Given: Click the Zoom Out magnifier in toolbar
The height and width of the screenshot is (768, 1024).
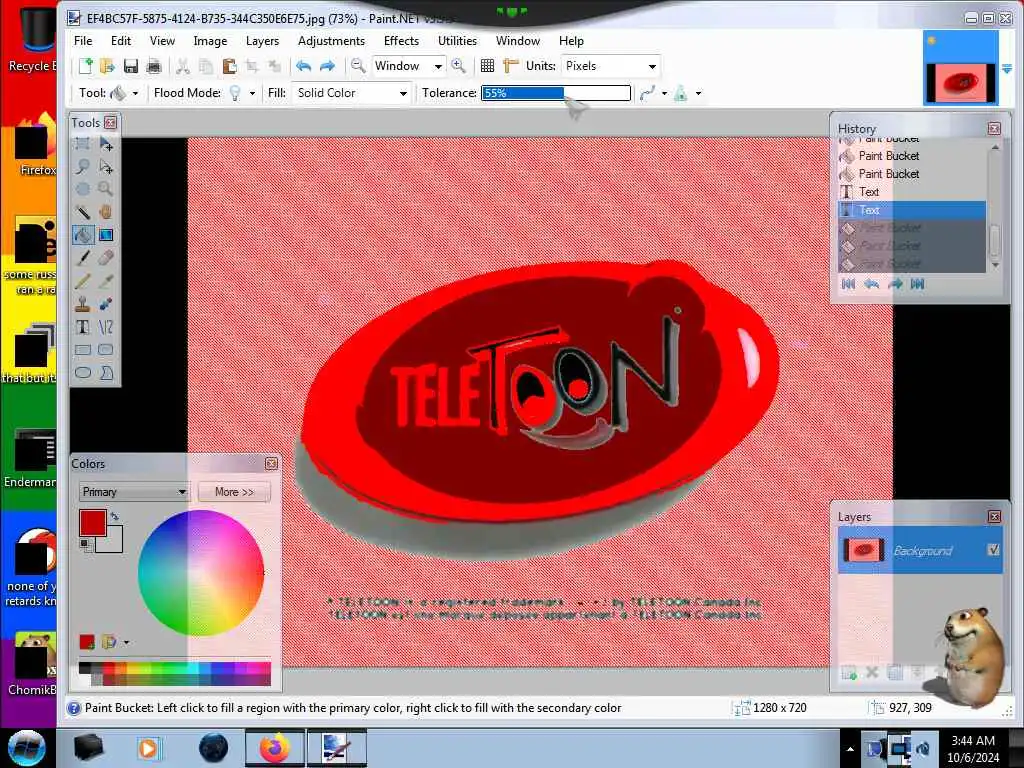Looking at the screenshot, I should pos(358,66).
